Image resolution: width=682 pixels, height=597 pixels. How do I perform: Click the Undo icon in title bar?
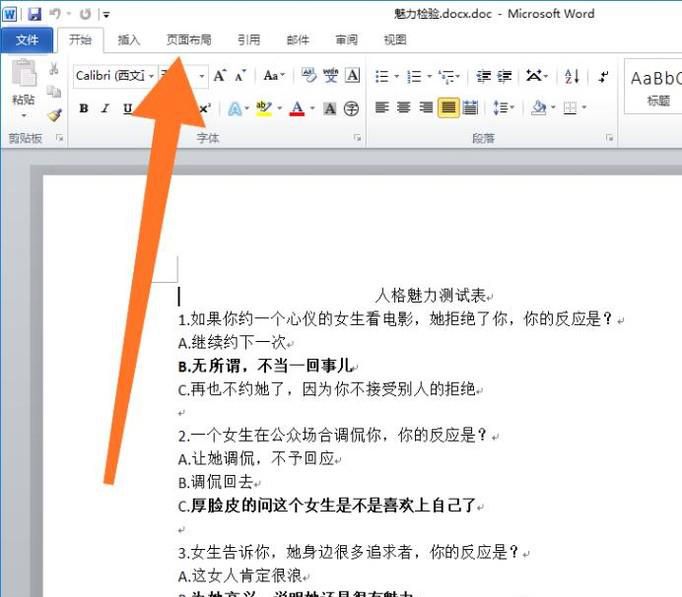click(x=55, y=14)
